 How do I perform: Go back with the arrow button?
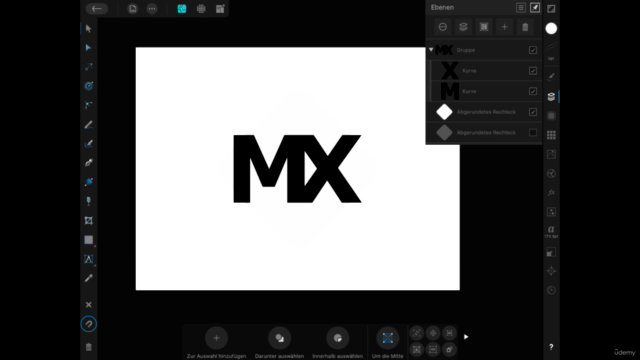coord(97,9)
